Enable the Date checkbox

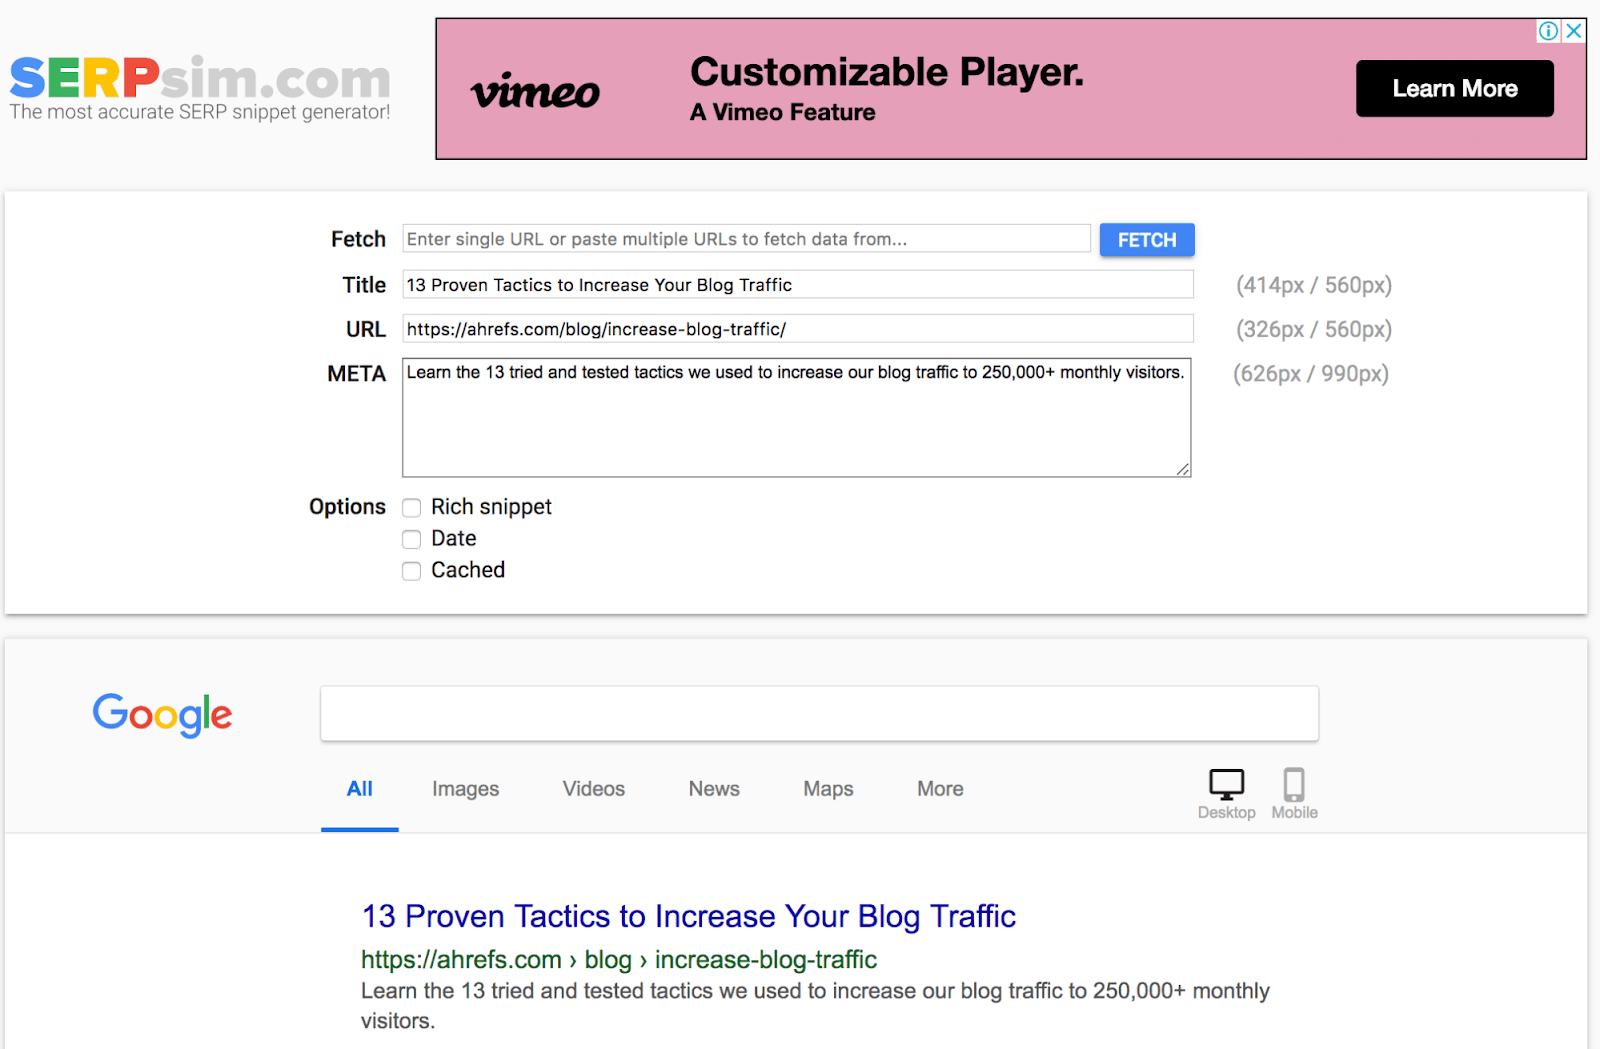click(411, 540)
